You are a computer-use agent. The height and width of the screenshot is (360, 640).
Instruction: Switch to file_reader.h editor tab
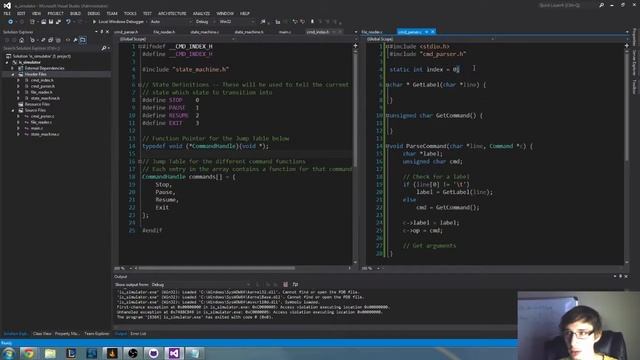(164, 32)
